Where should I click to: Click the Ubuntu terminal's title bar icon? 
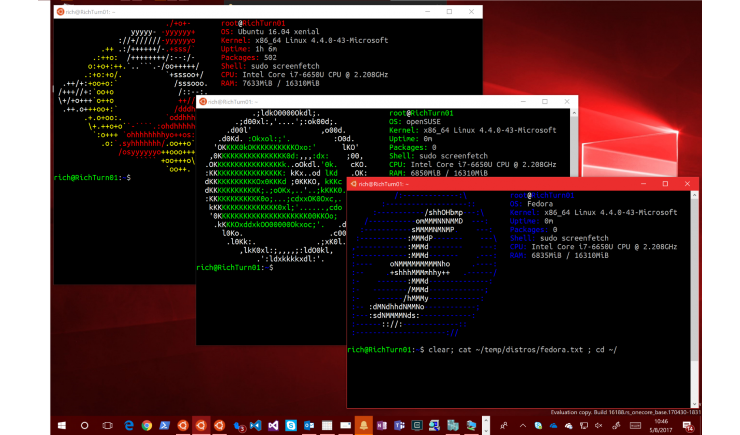point(61,10)
